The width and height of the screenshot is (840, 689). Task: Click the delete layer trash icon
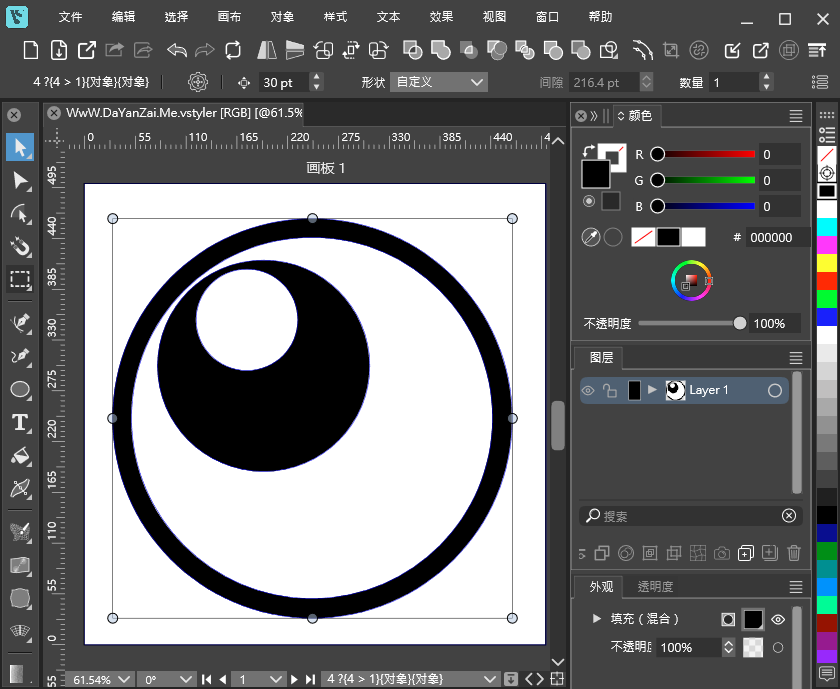794,552
